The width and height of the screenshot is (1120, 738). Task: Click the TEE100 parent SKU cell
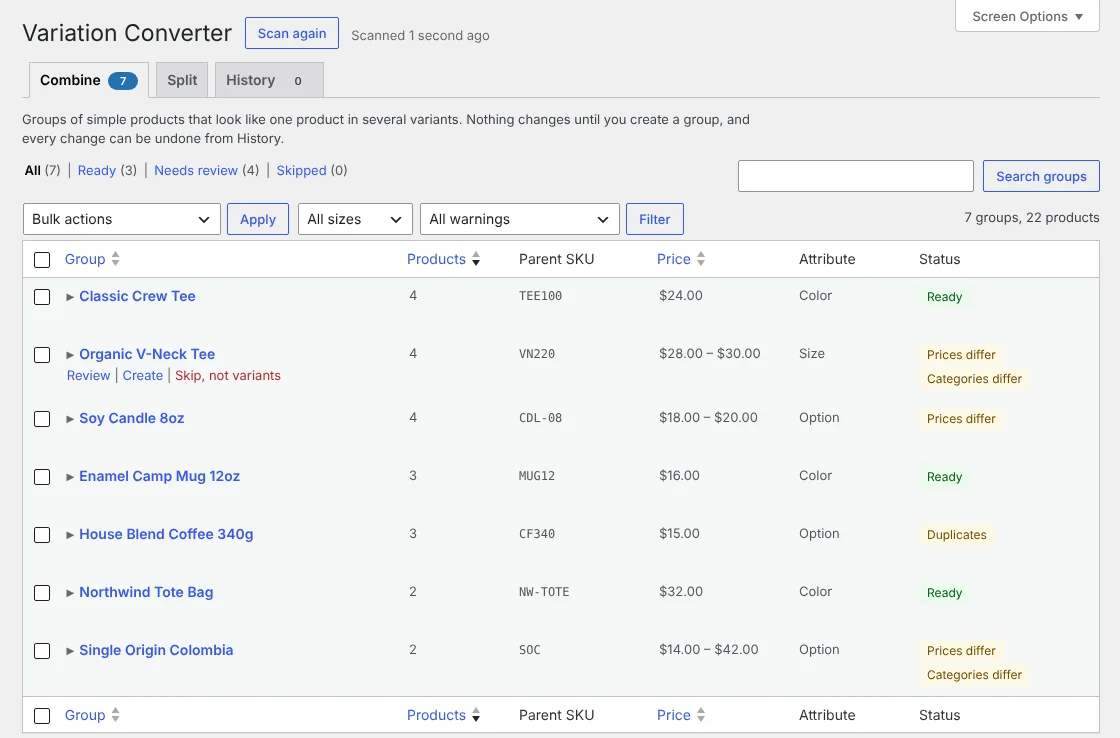540,296
